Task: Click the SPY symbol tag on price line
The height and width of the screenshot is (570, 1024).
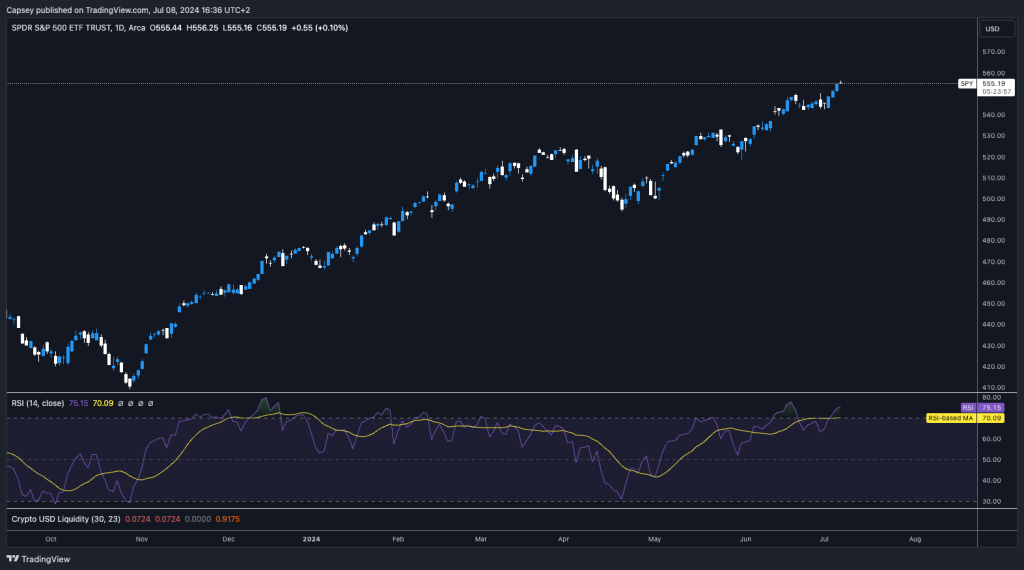Action: coord(966,84)
